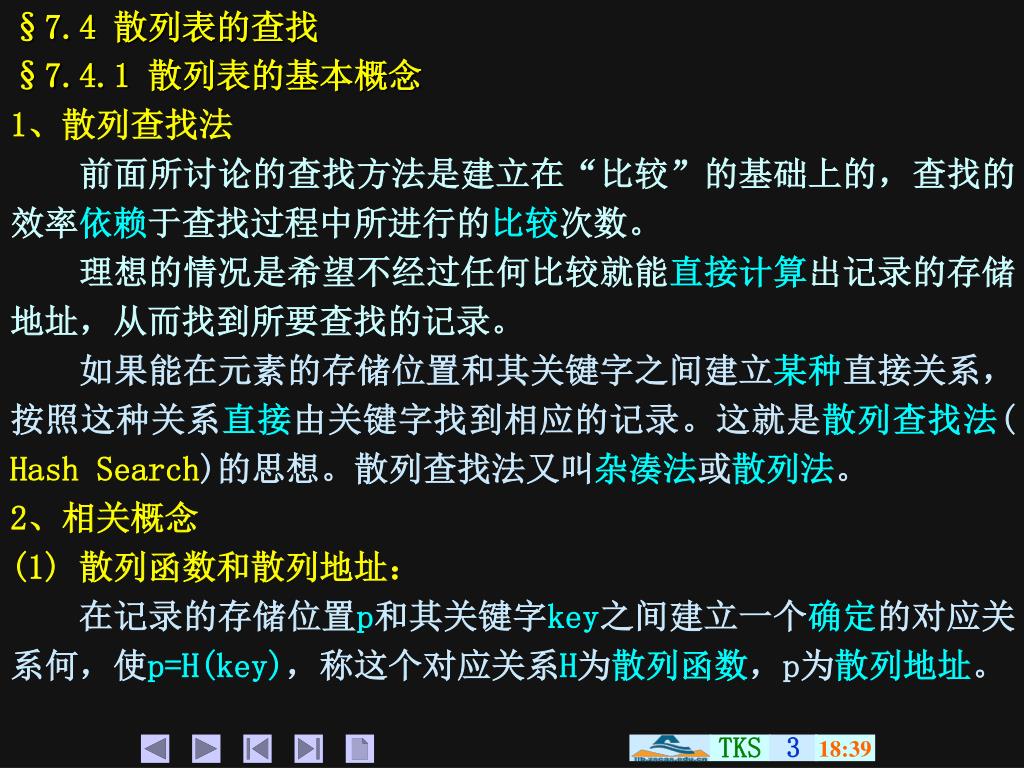Click the cyan term '散列法' before the period
Screen dimensions: 1024x768
click(x=783, y=469)
